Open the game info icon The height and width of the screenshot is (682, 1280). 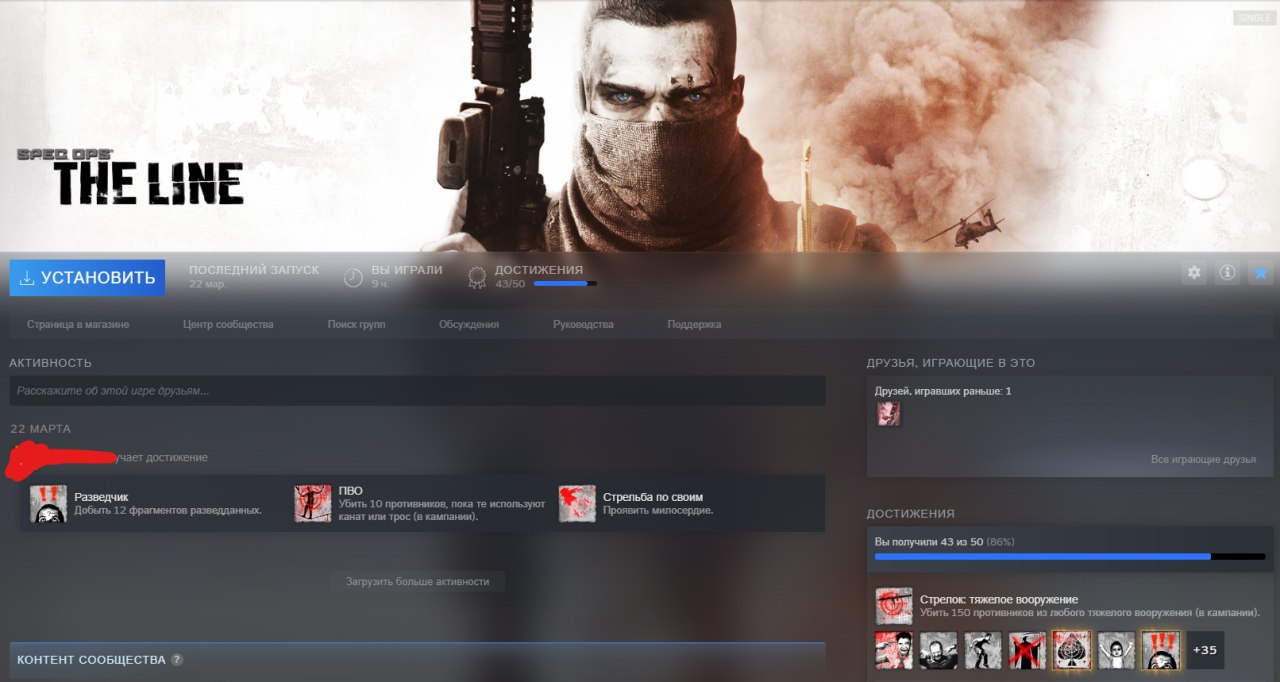click(1227, 272)
